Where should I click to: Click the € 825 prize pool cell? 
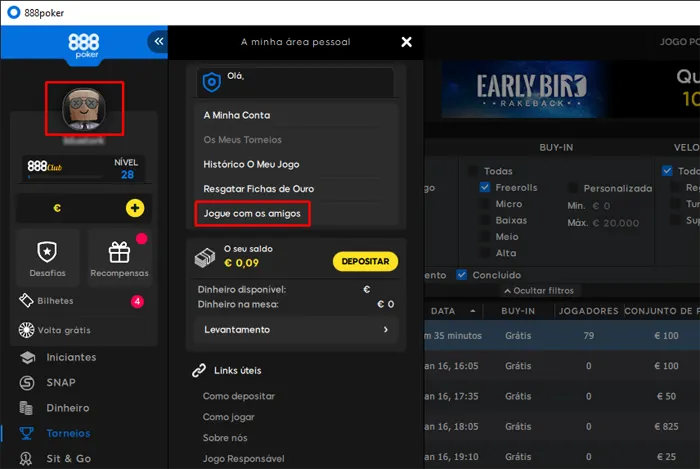coord(666,427)
